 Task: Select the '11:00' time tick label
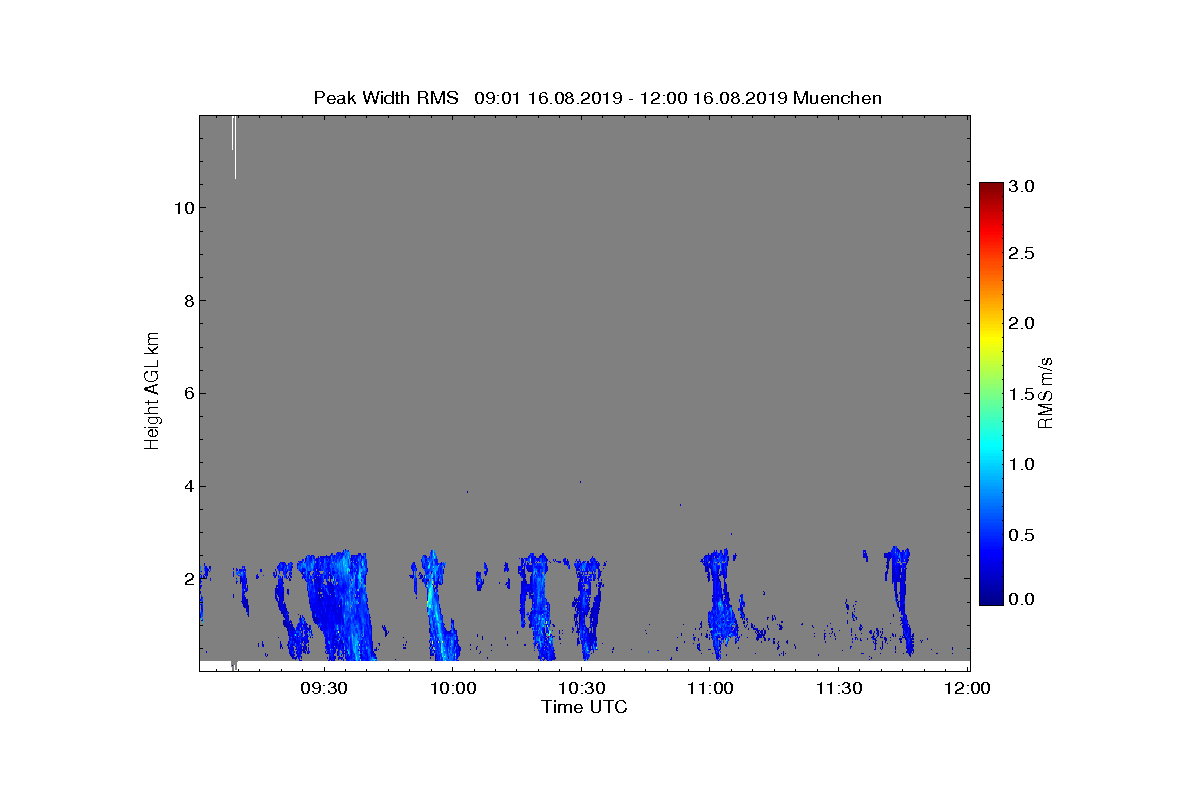click(711, 688)
